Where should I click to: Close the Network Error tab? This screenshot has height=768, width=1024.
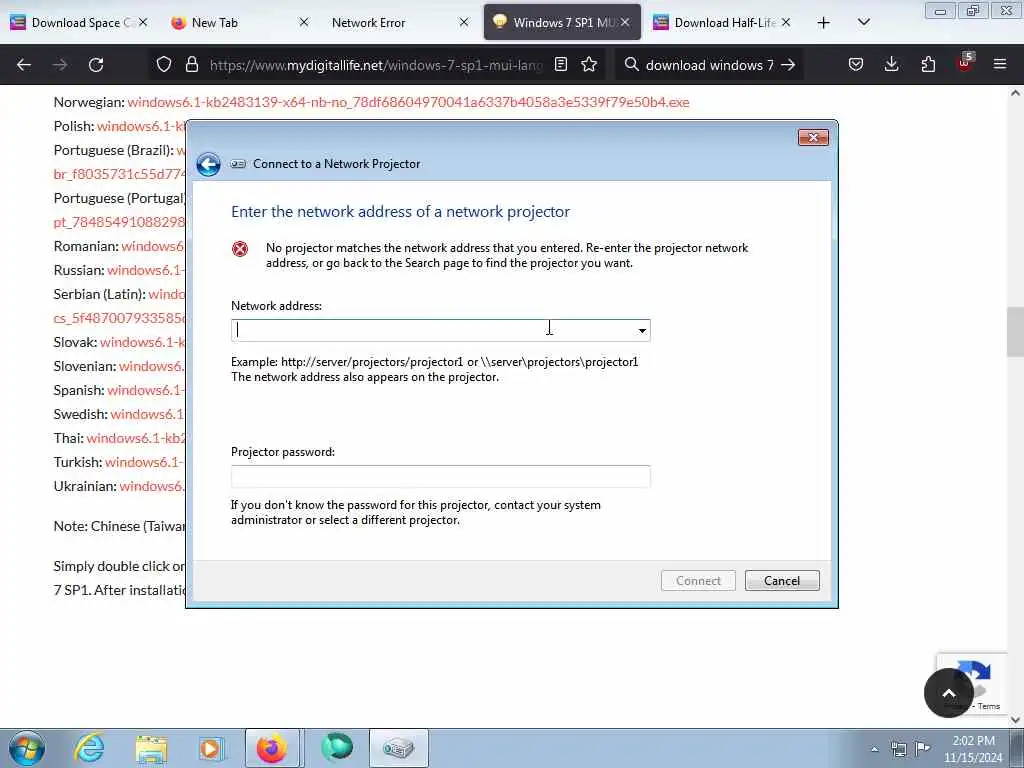pos(464,22)
